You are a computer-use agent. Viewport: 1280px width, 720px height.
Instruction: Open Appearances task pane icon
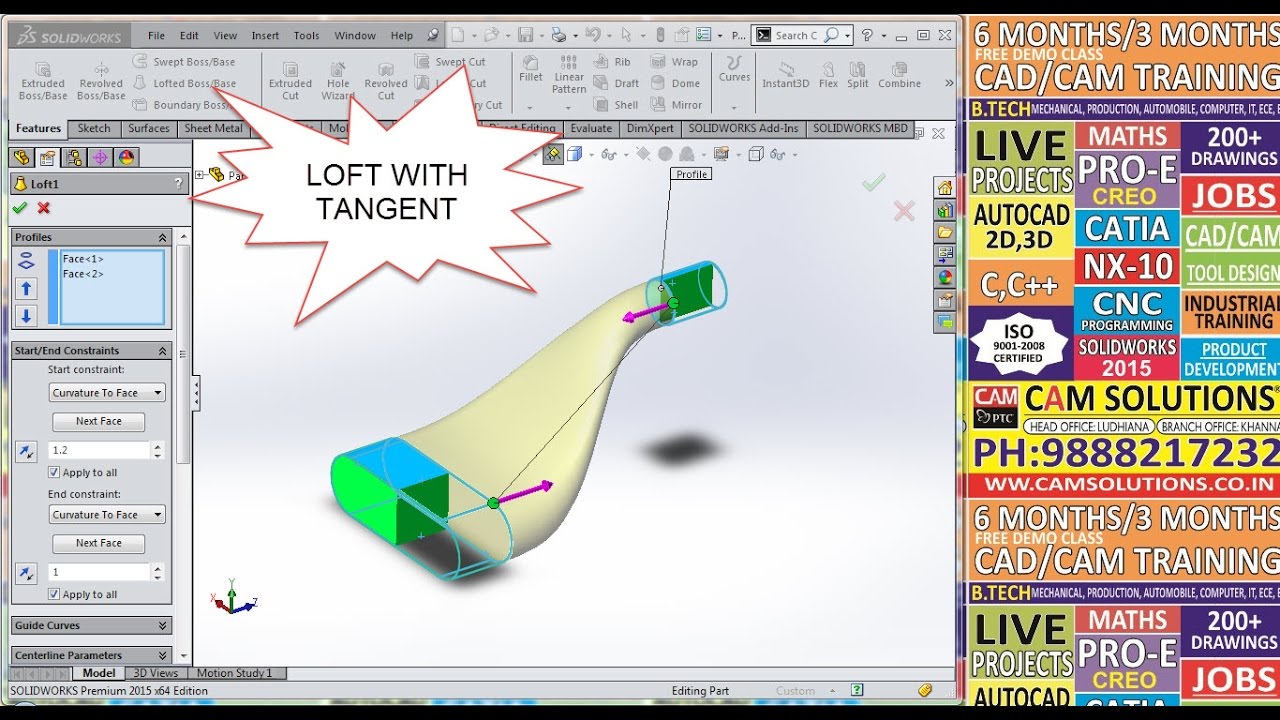[x=944, y=277]
